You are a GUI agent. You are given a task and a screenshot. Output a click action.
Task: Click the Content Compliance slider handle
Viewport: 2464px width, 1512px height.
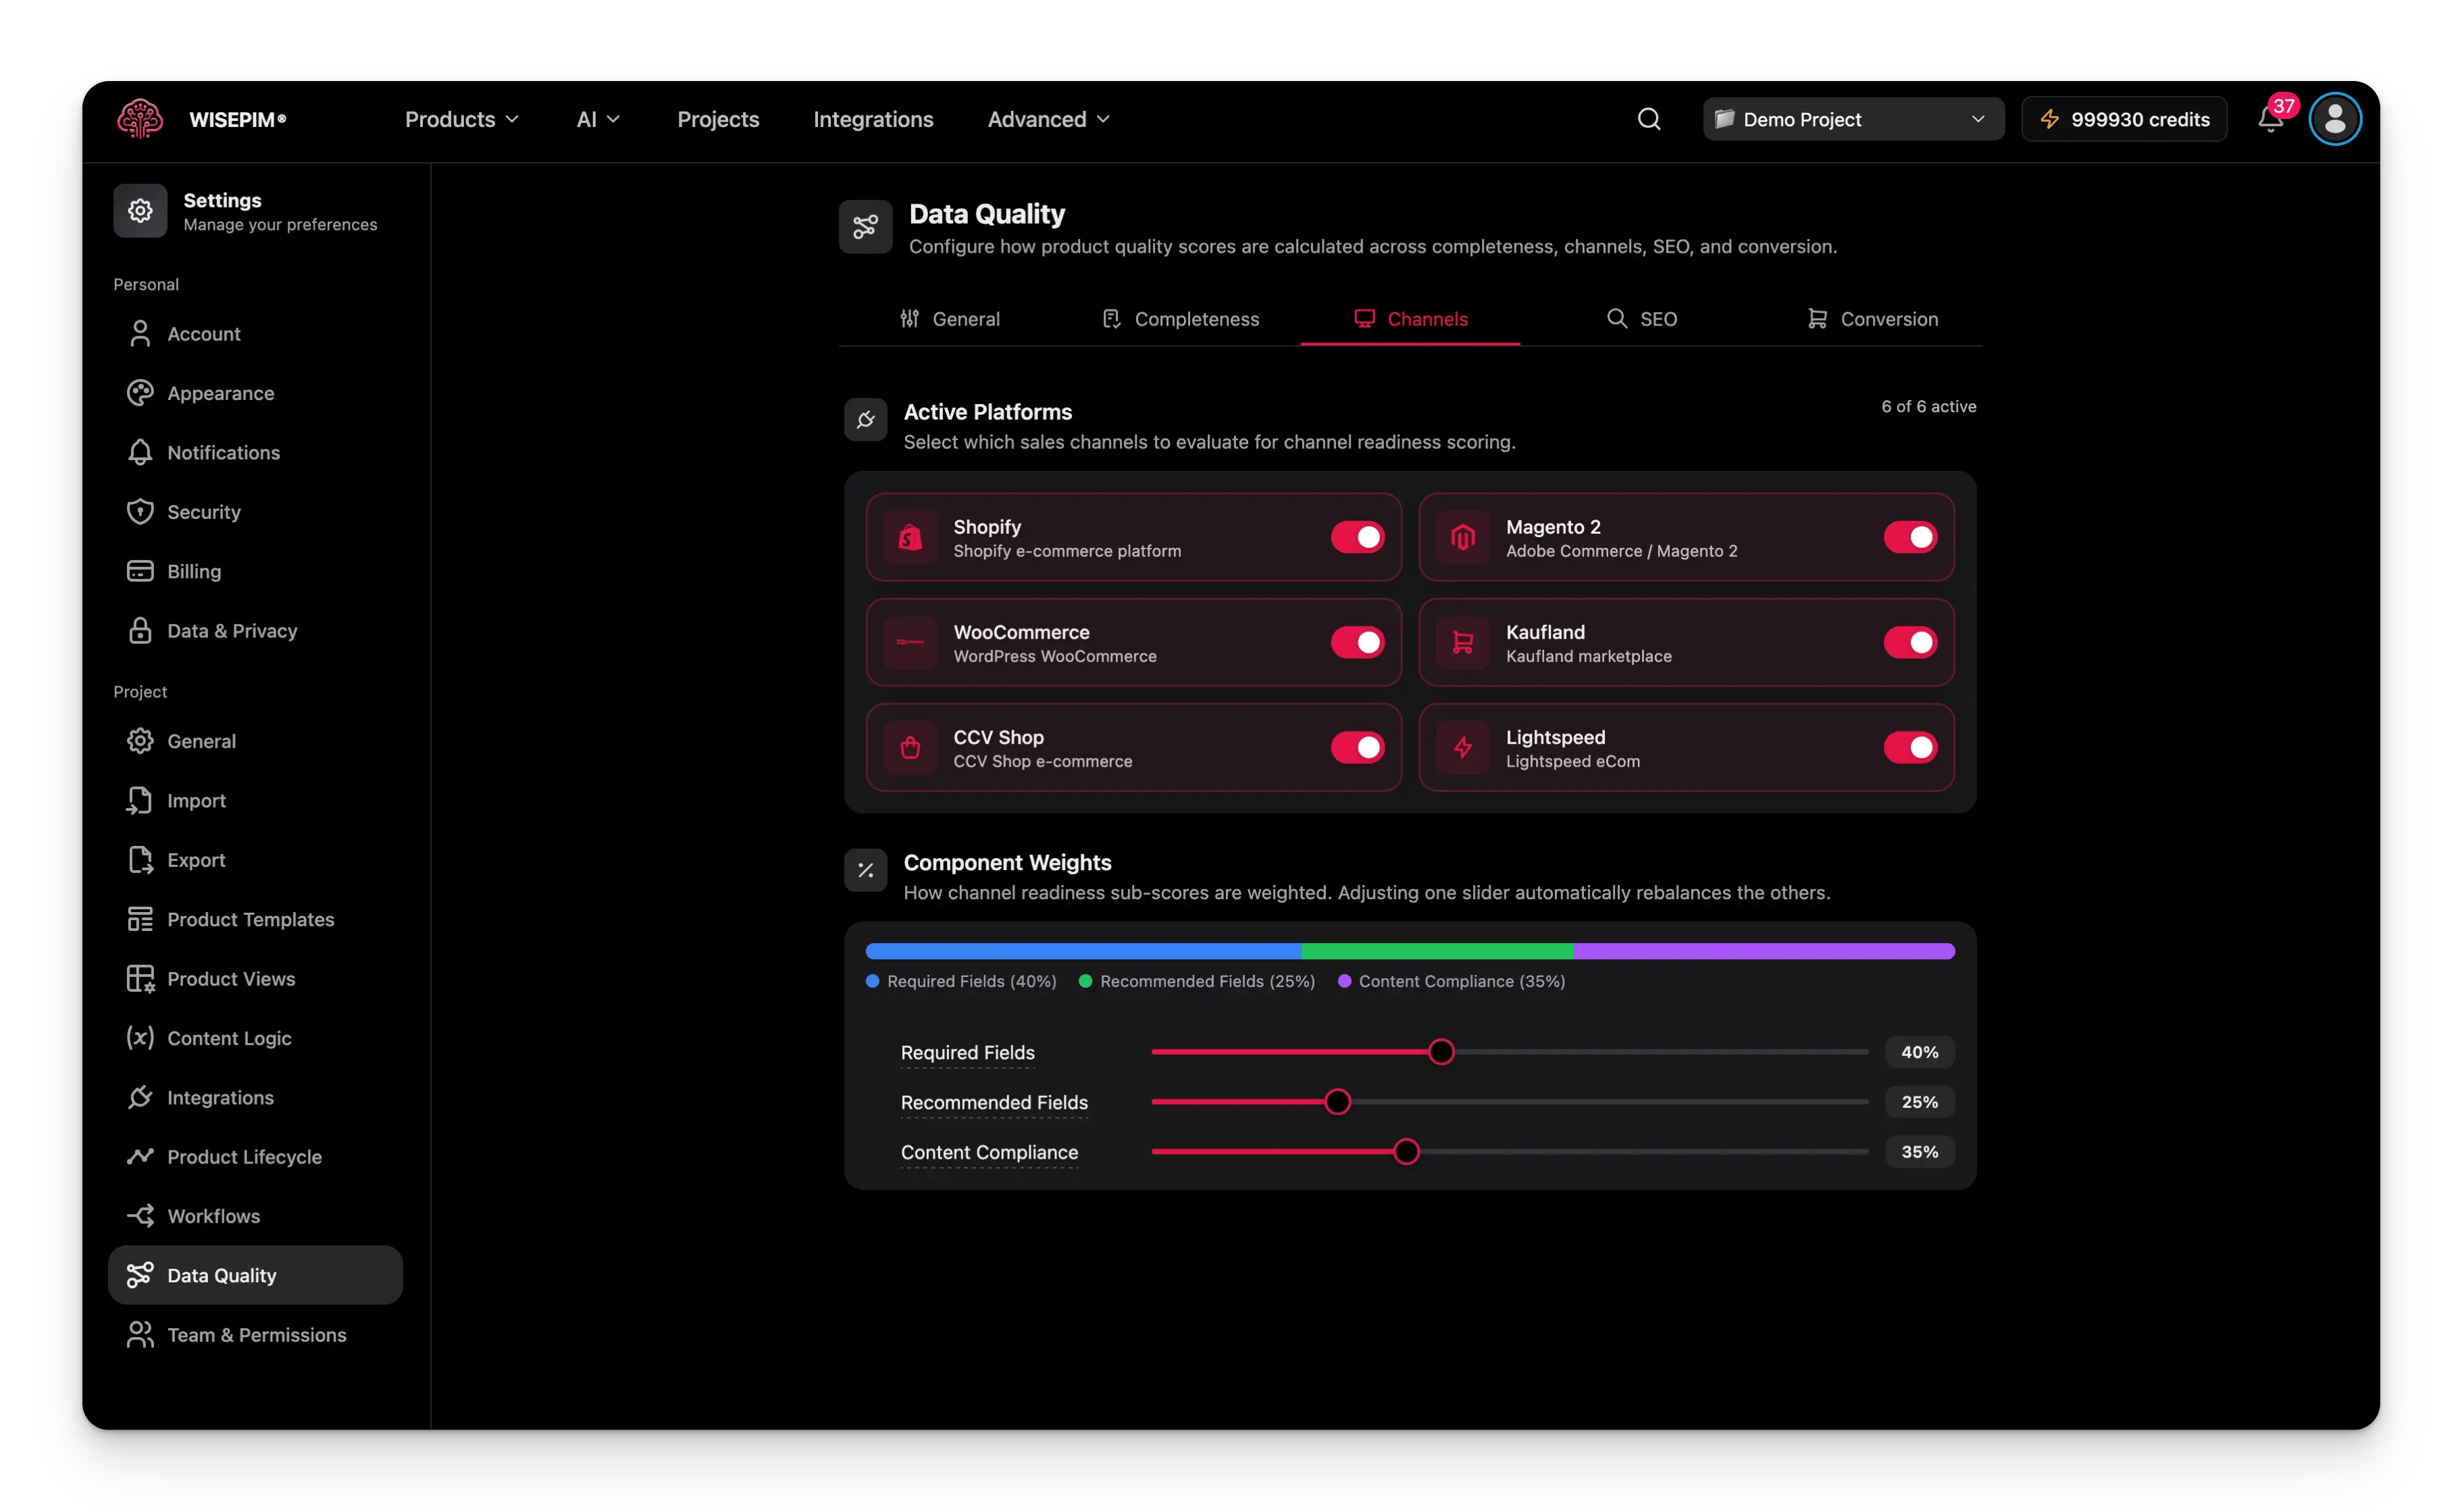click(x=1406, y=1152)
